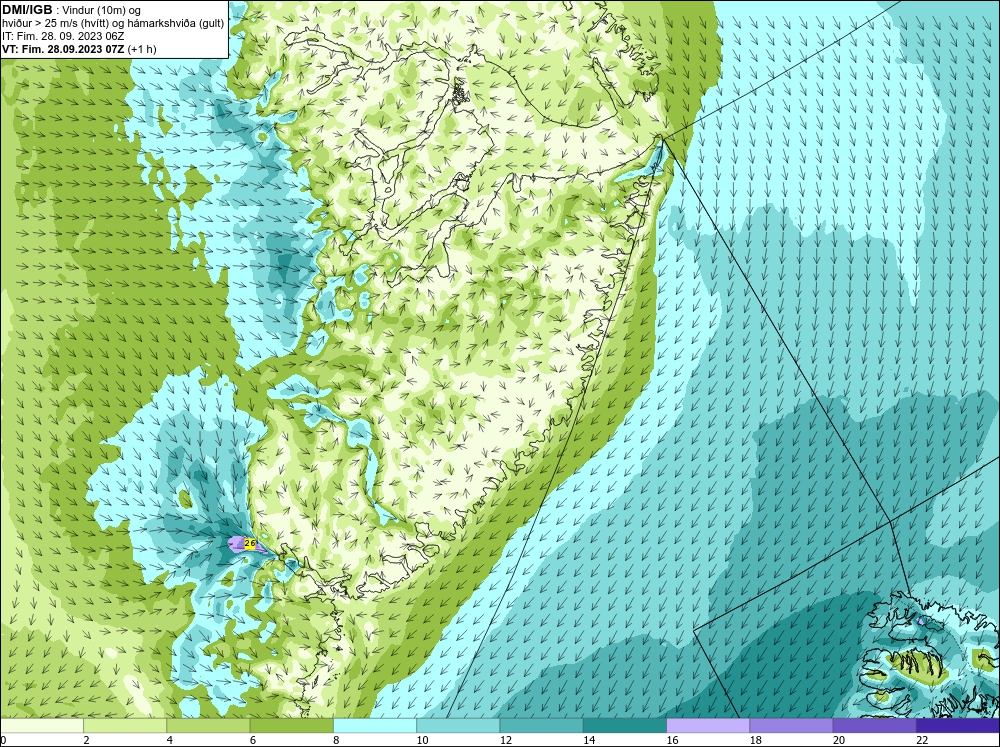Click the deep purple legend swatch above 22
1000x747 pixels.
click(x=958, y=726)
